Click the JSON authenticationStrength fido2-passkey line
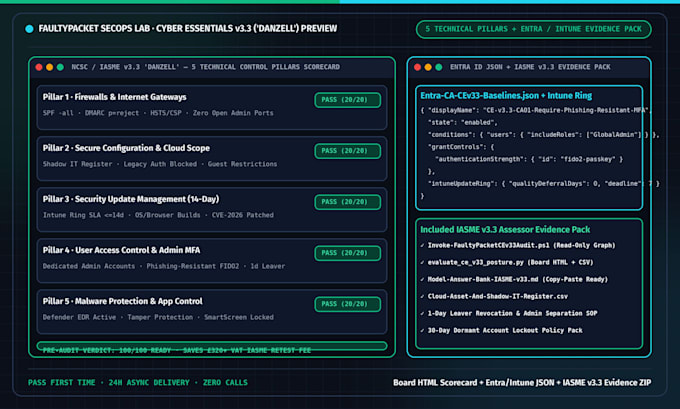The width and height of the screenshot is (680, 409). coord(529,159)
